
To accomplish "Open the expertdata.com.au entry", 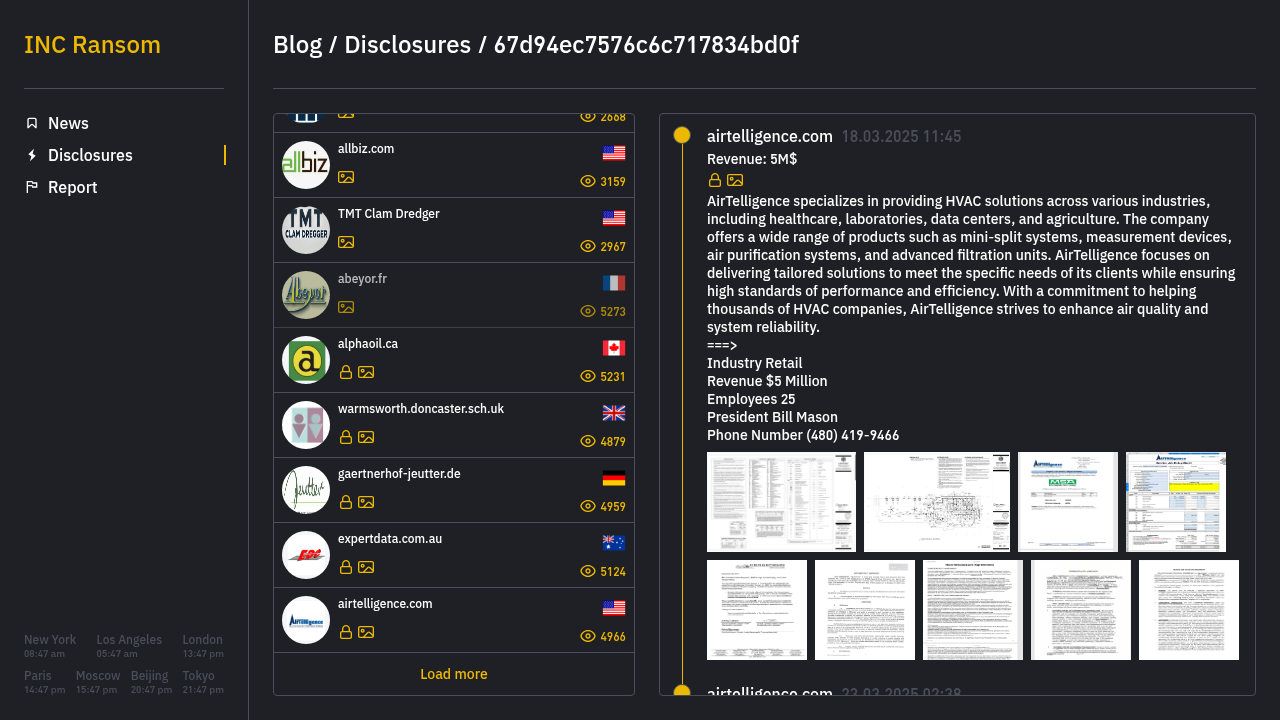I will [454, 555].
